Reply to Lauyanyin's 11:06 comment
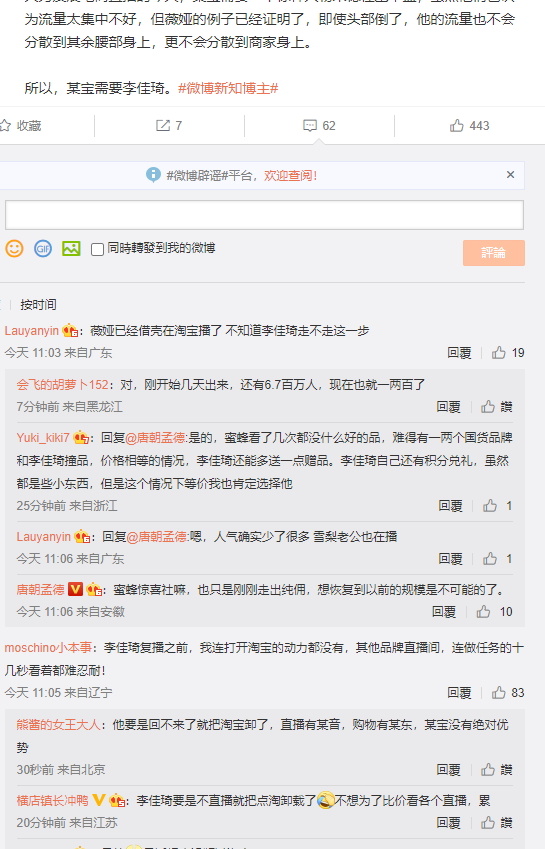Image resolution: width=545 pixels, height=849 pixels. pyautogui.click(x=450, y=559)
